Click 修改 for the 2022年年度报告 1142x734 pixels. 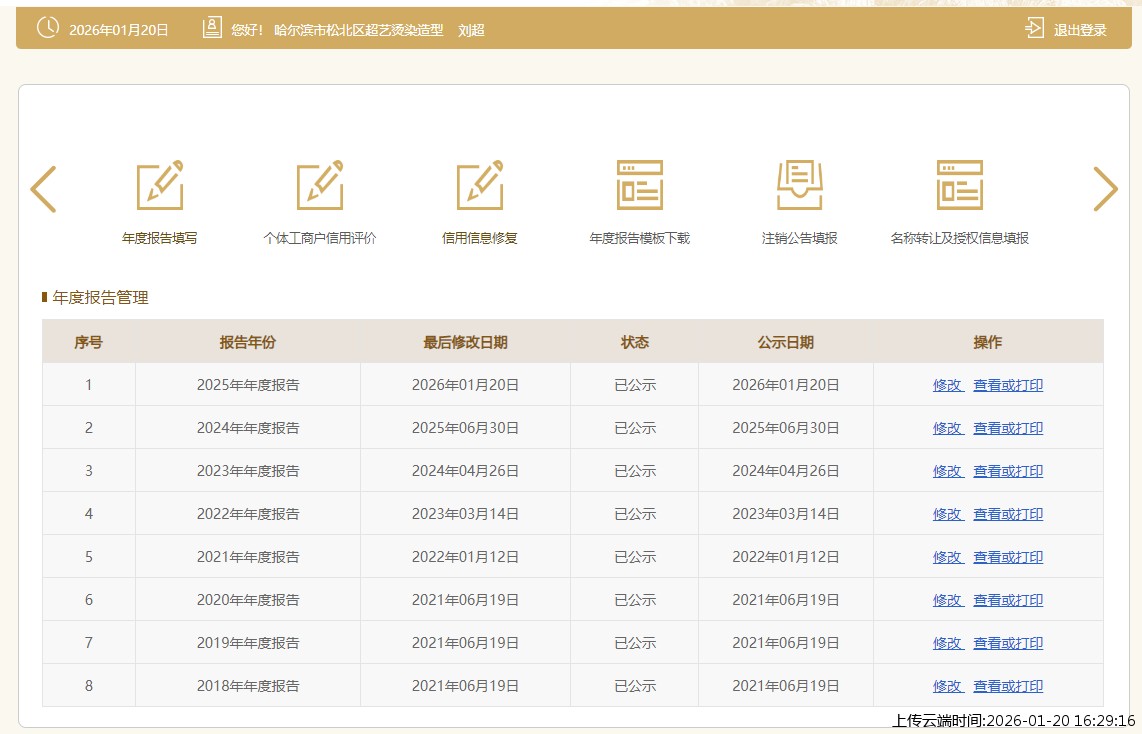(947, 514)
